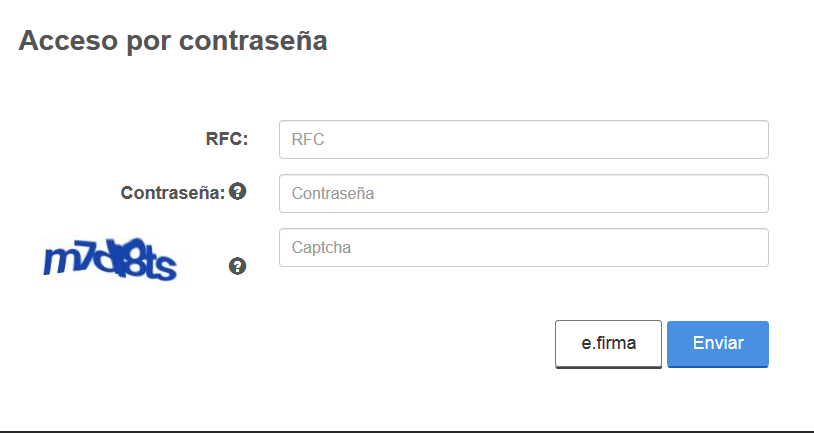Hit the blue Enviar button

tap(718, 344)
